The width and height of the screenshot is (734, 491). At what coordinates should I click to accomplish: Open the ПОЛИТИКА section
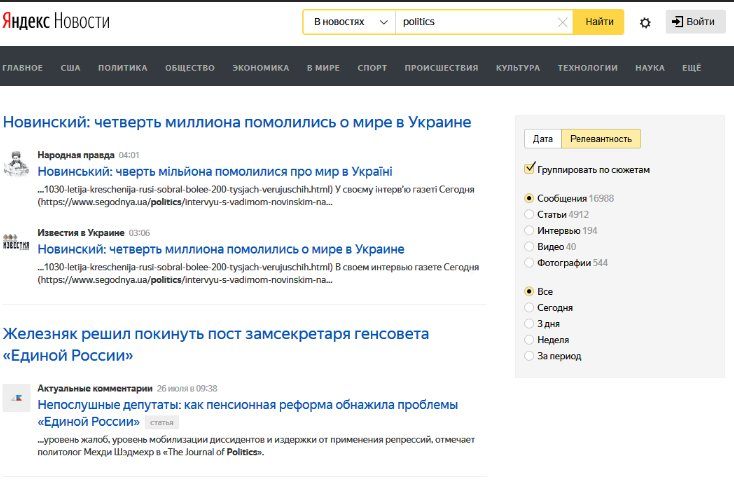123,68
